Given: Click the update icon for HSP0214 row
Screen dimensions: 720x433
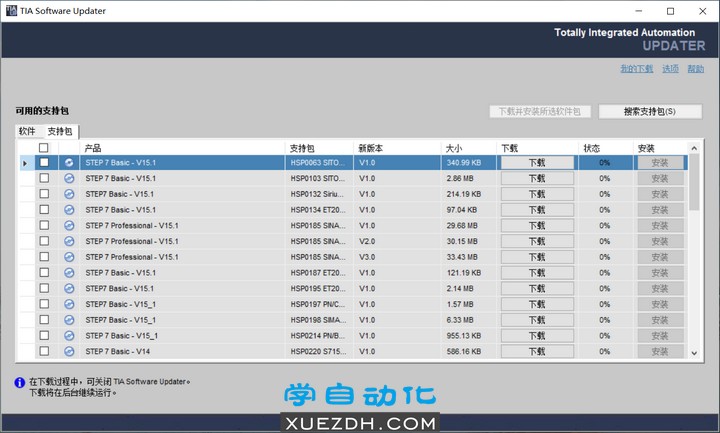Looking at the screenshot, I should [69, 336].
